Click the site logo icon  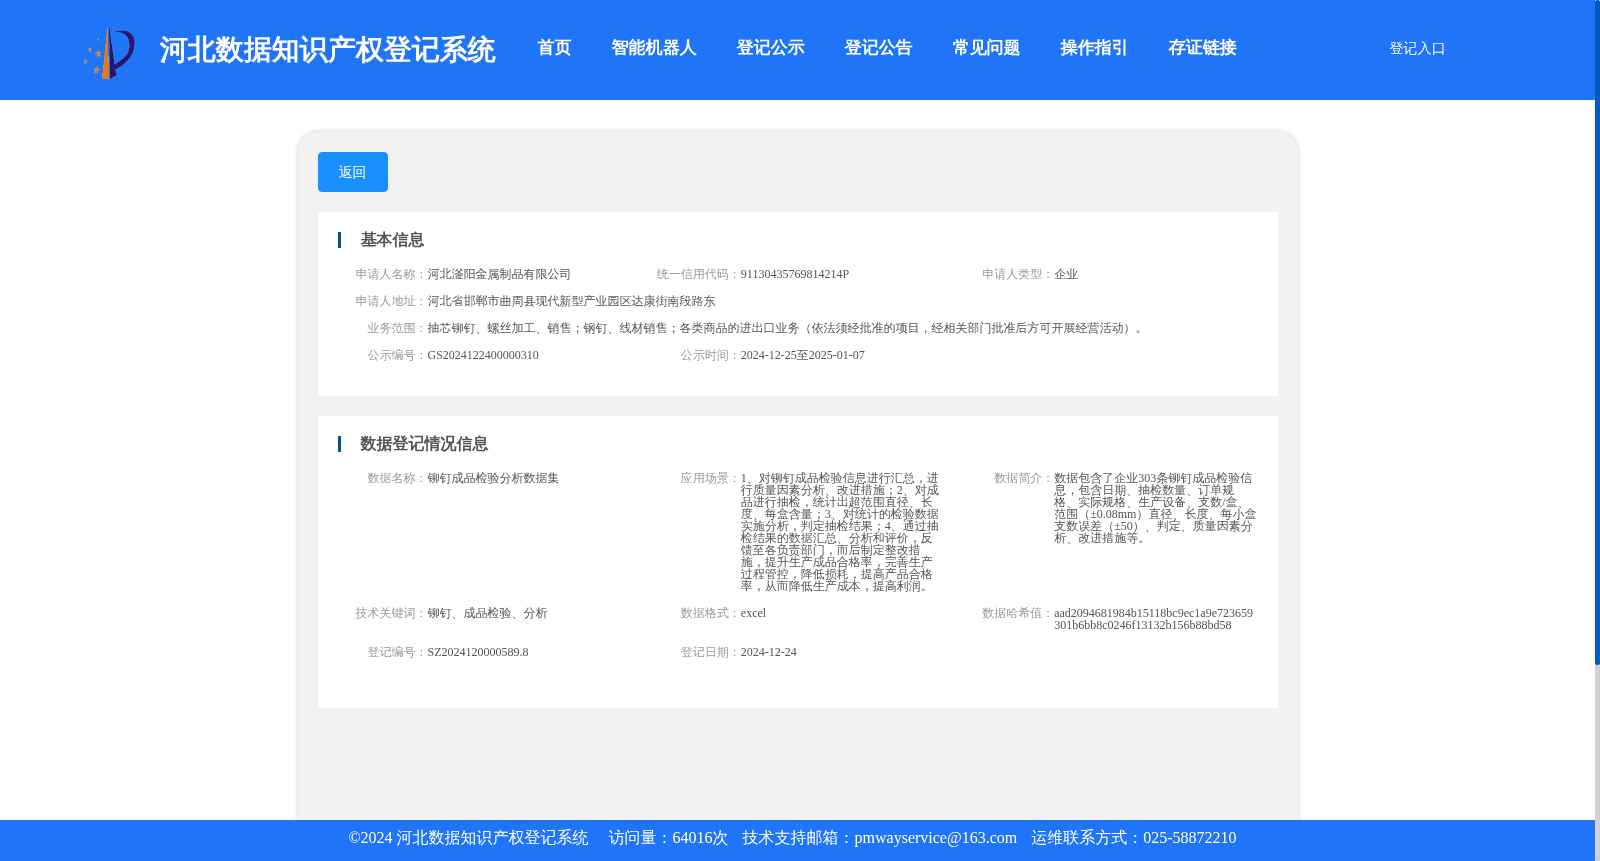point(109,53)
